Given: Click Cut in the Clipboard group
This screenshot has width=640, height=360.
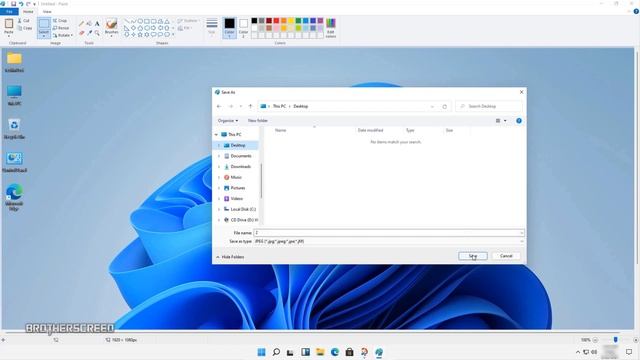Looking at the screenshot, I should click(24, 20).
